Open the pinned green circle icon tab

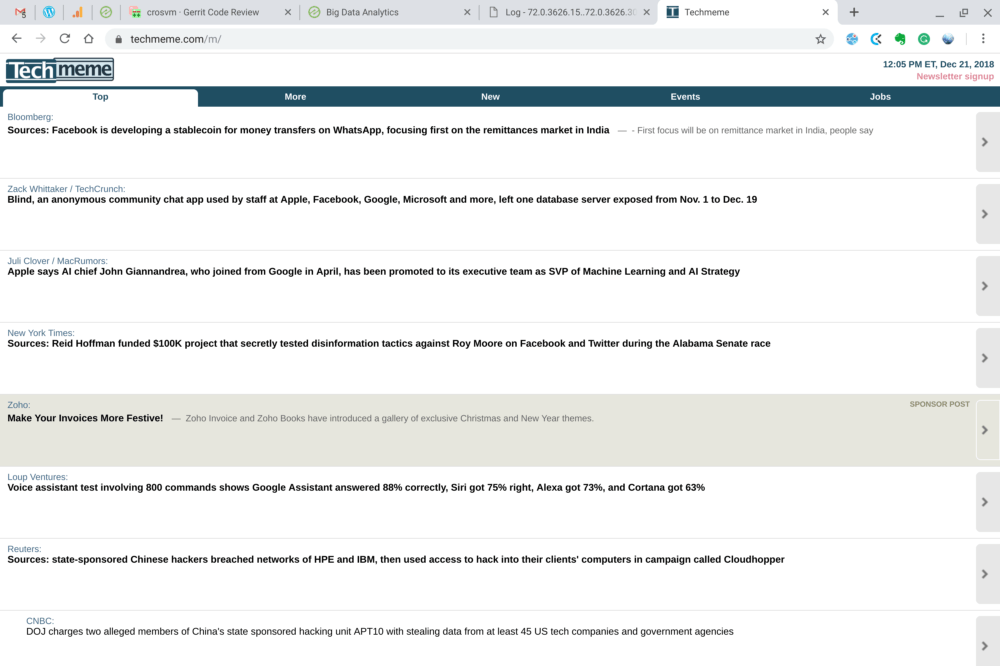[106, 12]
